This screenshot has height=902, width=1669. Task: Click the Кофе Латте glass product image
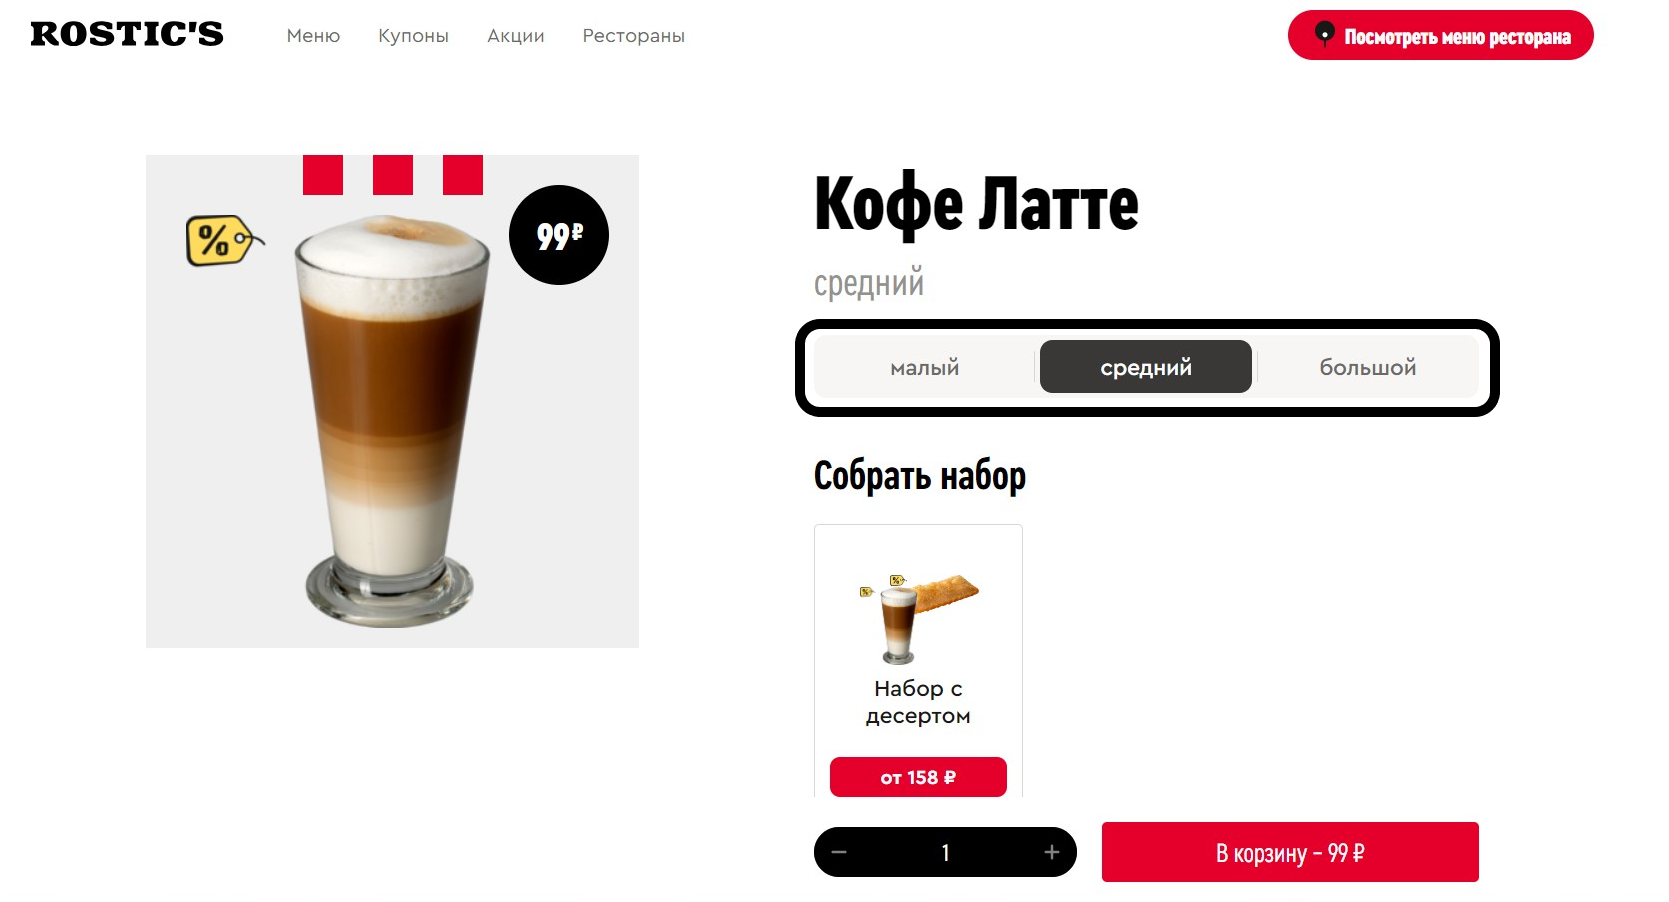point(392,420)
